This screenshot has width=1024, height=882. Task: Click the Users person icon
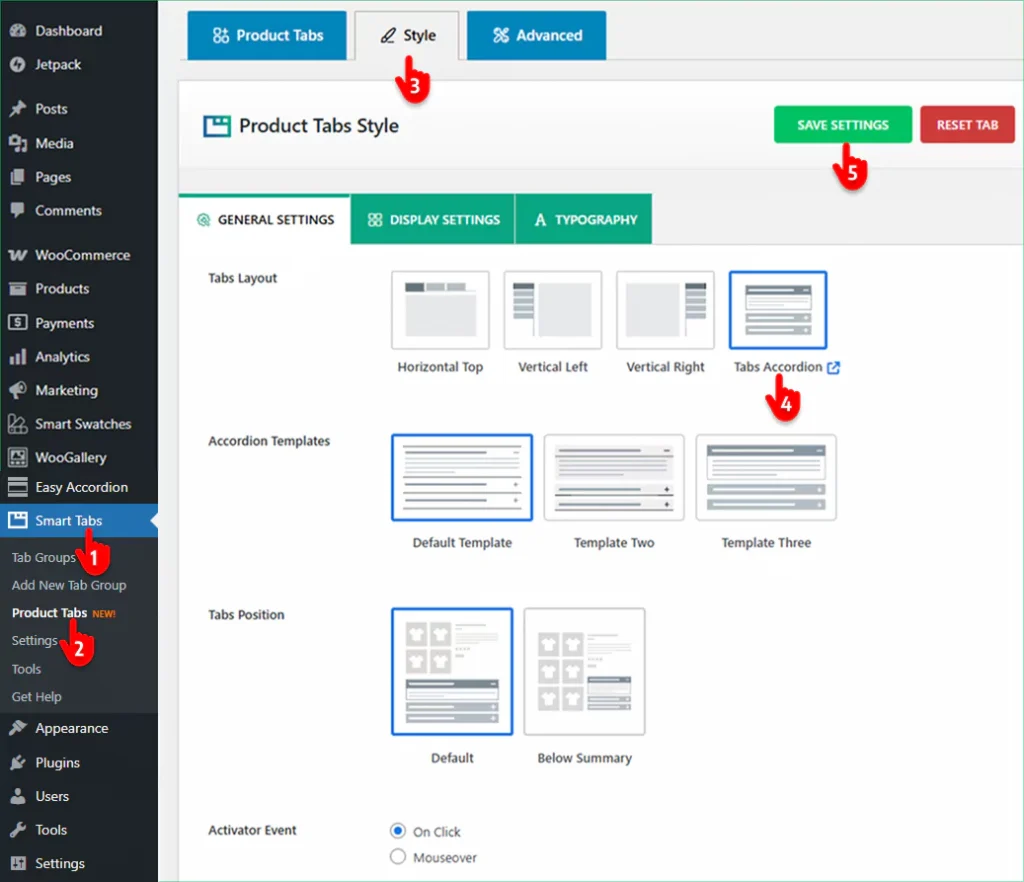point(18,796)
